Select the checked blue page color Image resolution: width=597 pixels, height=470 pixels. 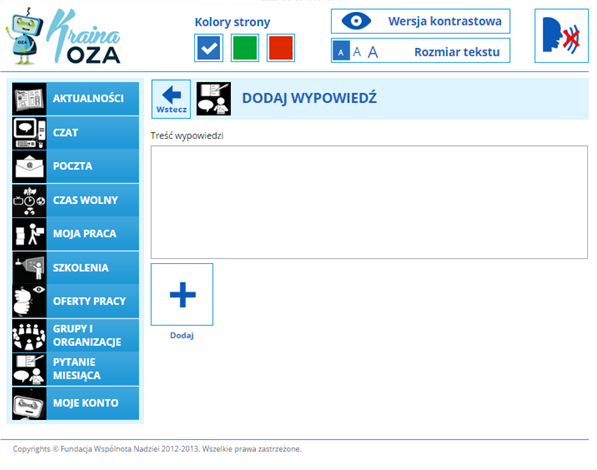coord(209,48)
